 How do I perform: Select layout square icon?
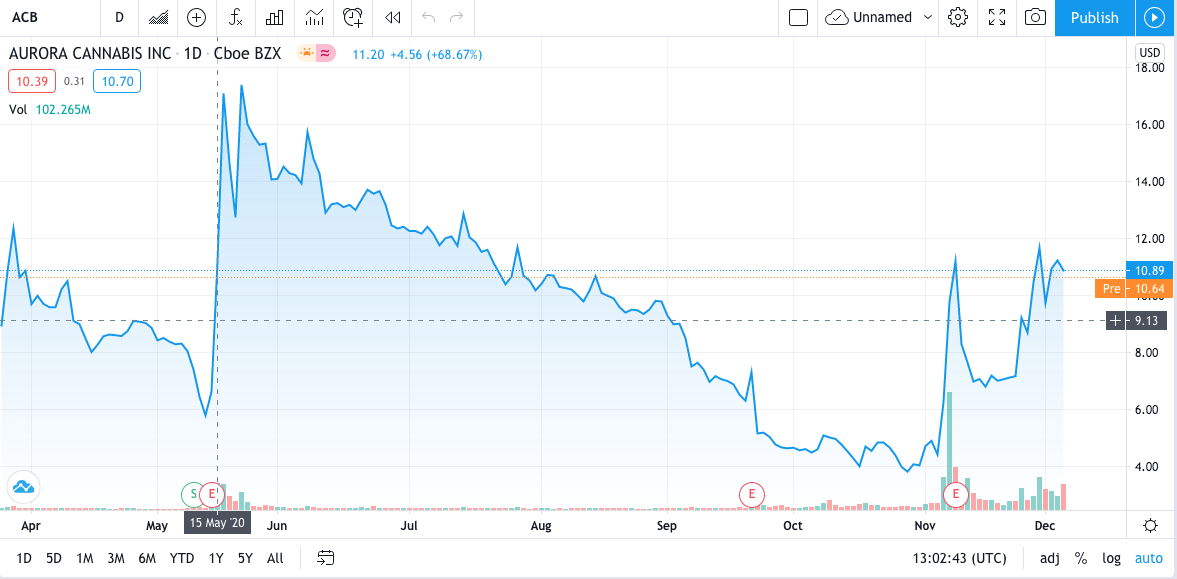799,17
